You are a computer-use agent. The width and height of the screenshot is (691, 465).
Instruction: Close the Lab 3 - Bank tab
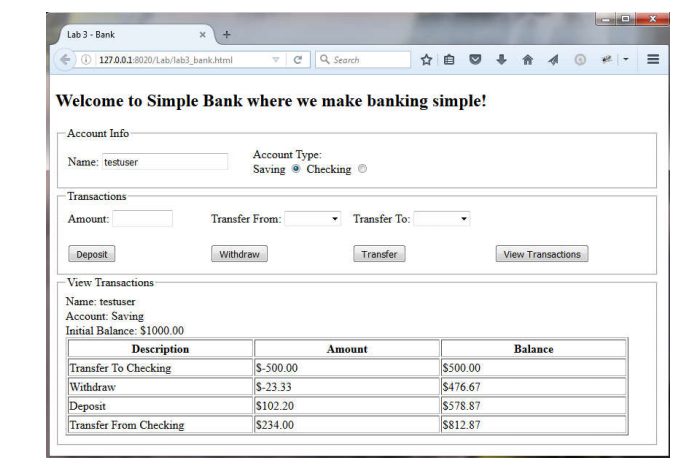(202, 35)
